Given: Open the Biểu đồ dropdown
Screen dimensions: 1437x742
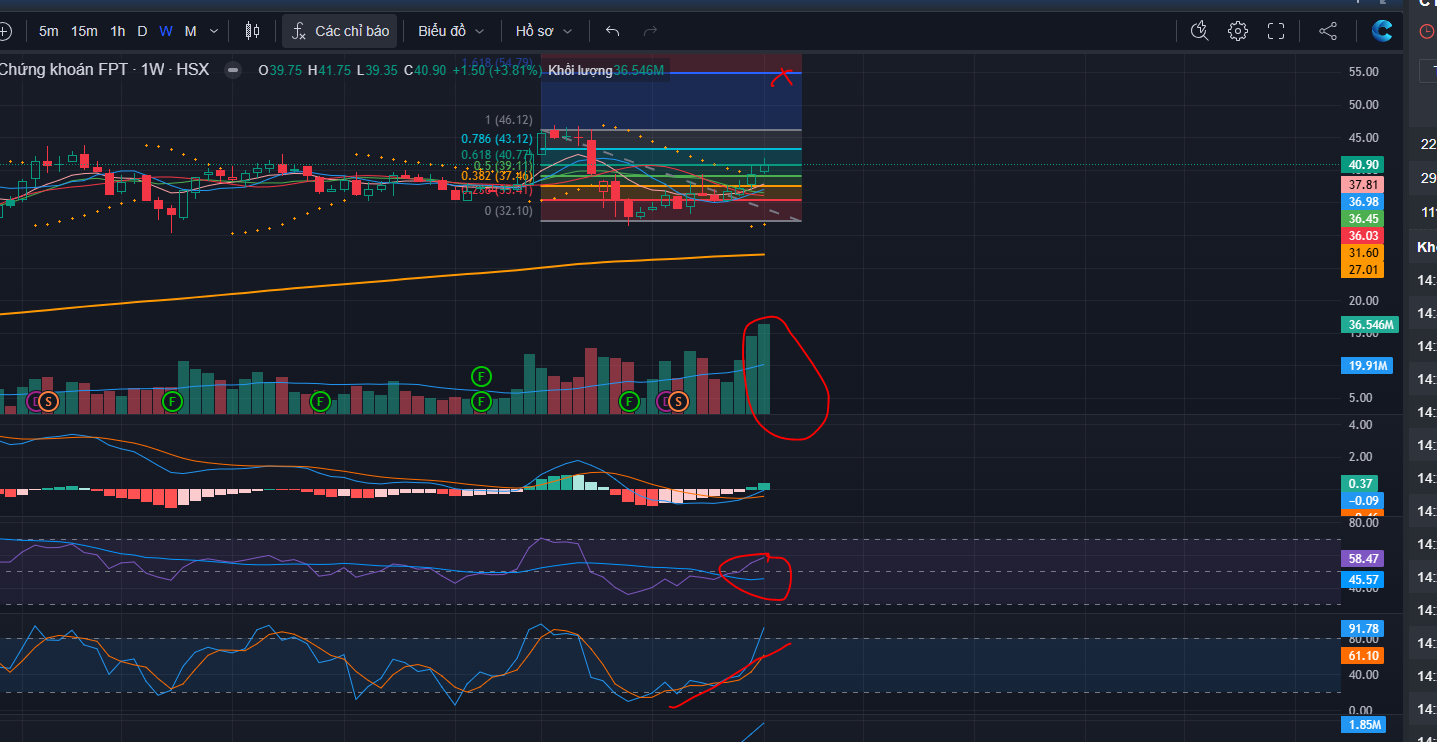Looking at the screenshot, I should tap(451, 31).
